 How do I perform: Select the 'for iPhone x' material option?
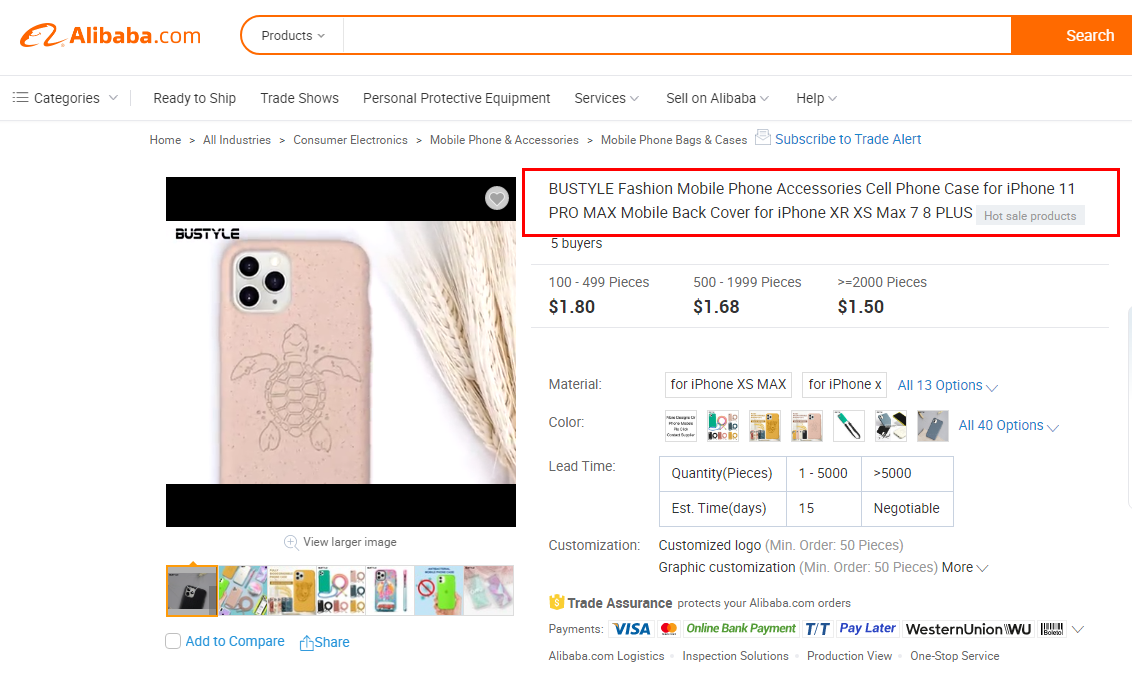(x=845, y=385)
